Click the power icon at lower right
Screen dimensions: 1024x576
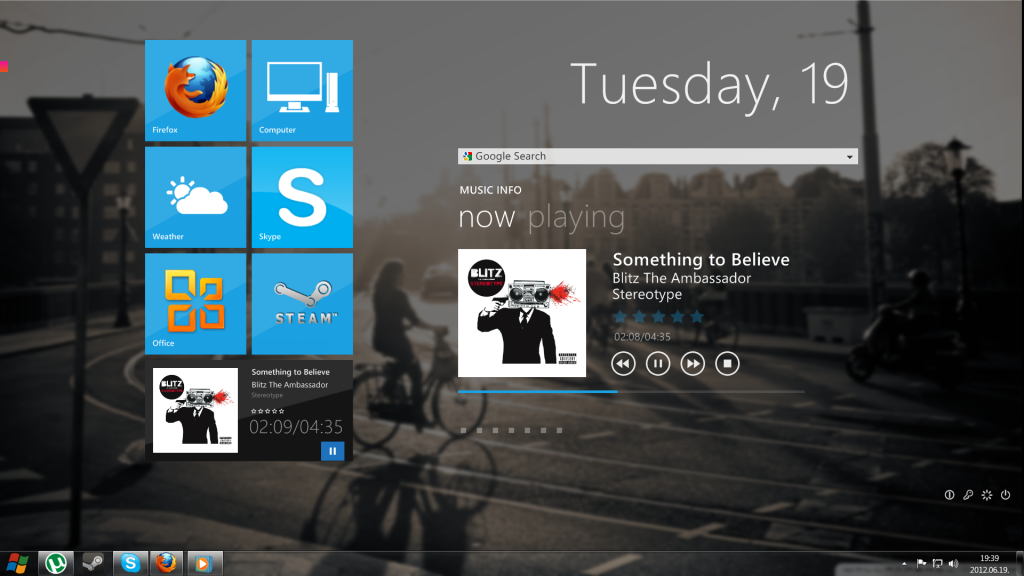(x=1006, y=495)
